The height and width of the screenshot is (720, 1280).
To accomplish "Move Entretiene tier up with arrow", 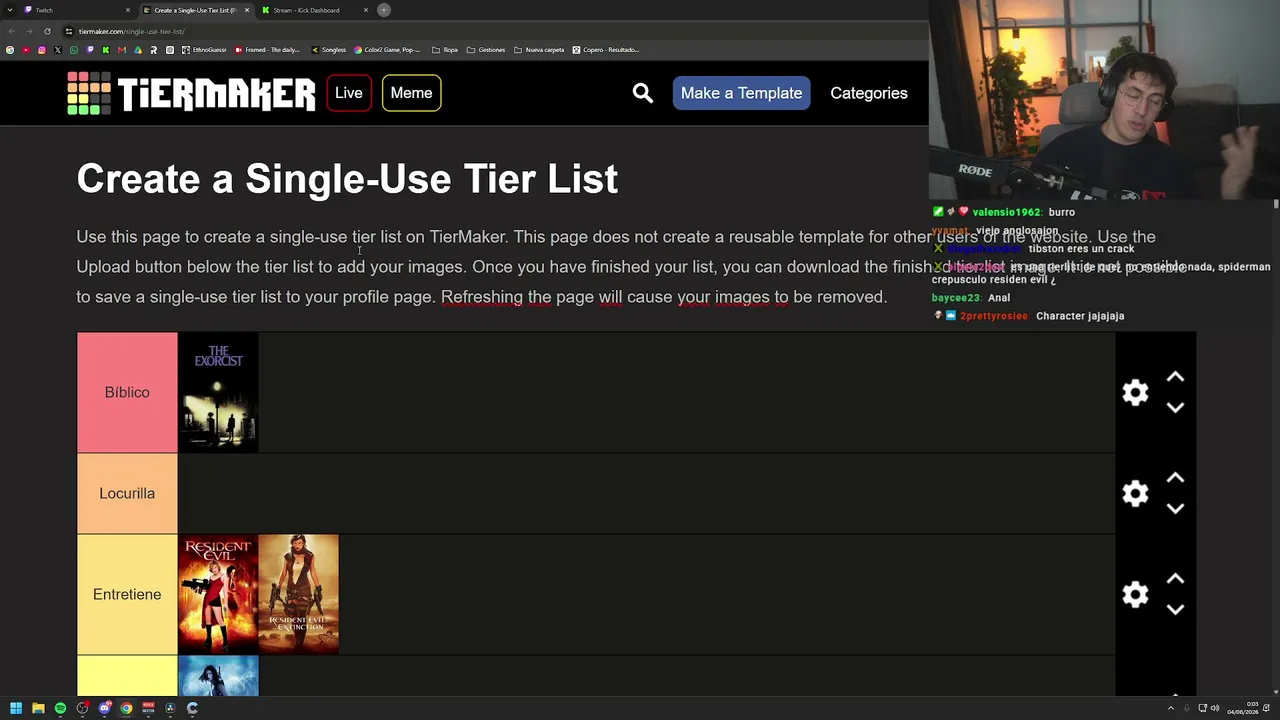I will click(x=1175, y=579).
